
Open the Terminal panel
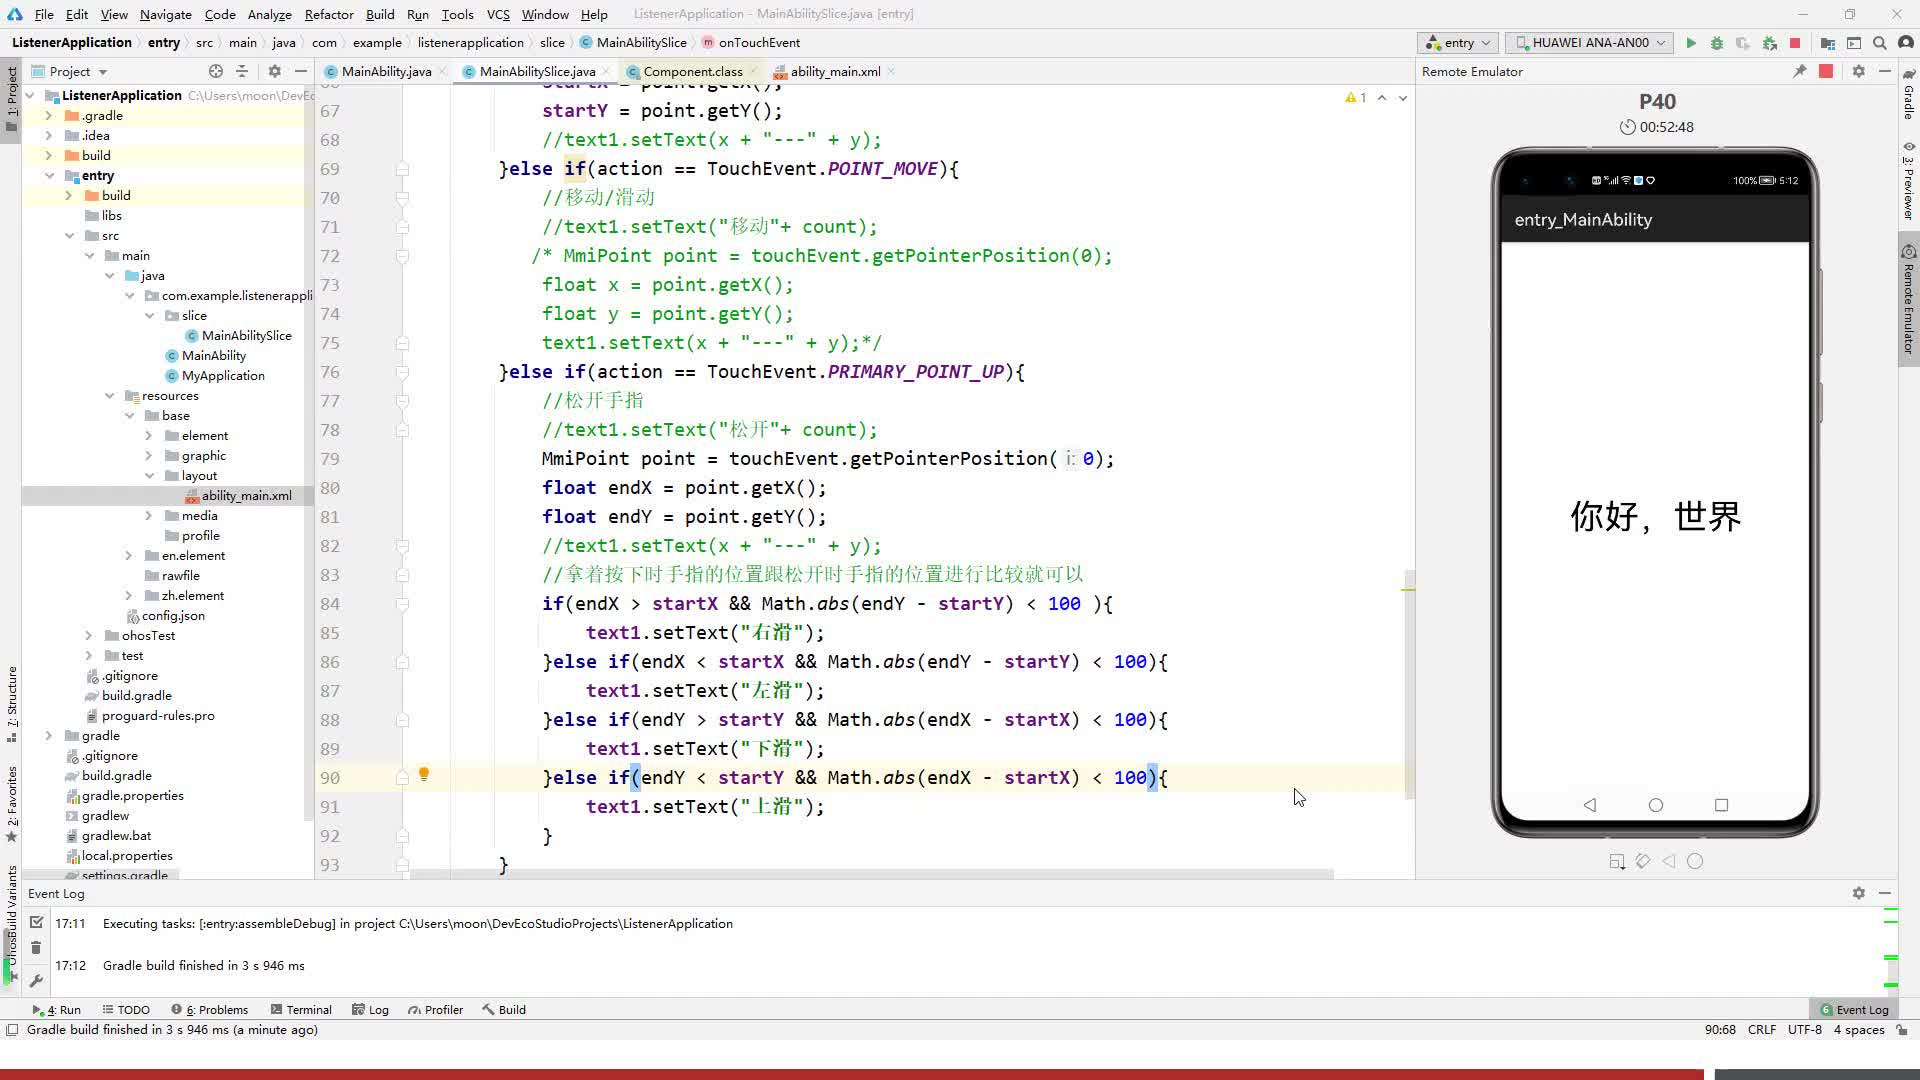(x=309, y=1009)
